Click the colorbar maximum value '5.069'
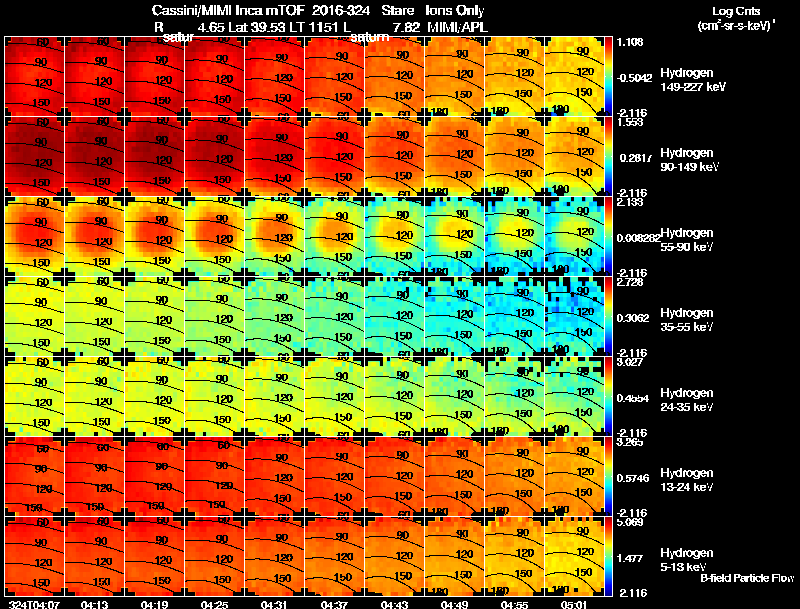This screenshot has width=800, height=609. point(630,523)
